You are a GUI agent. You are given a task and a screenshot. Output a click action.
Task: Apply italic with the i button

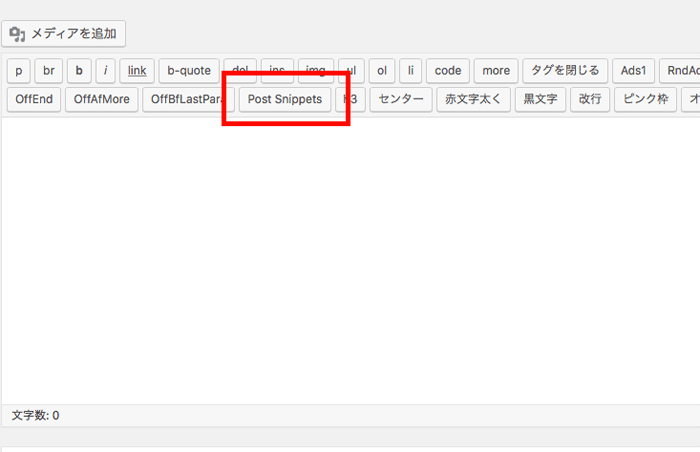coord(105,71)
